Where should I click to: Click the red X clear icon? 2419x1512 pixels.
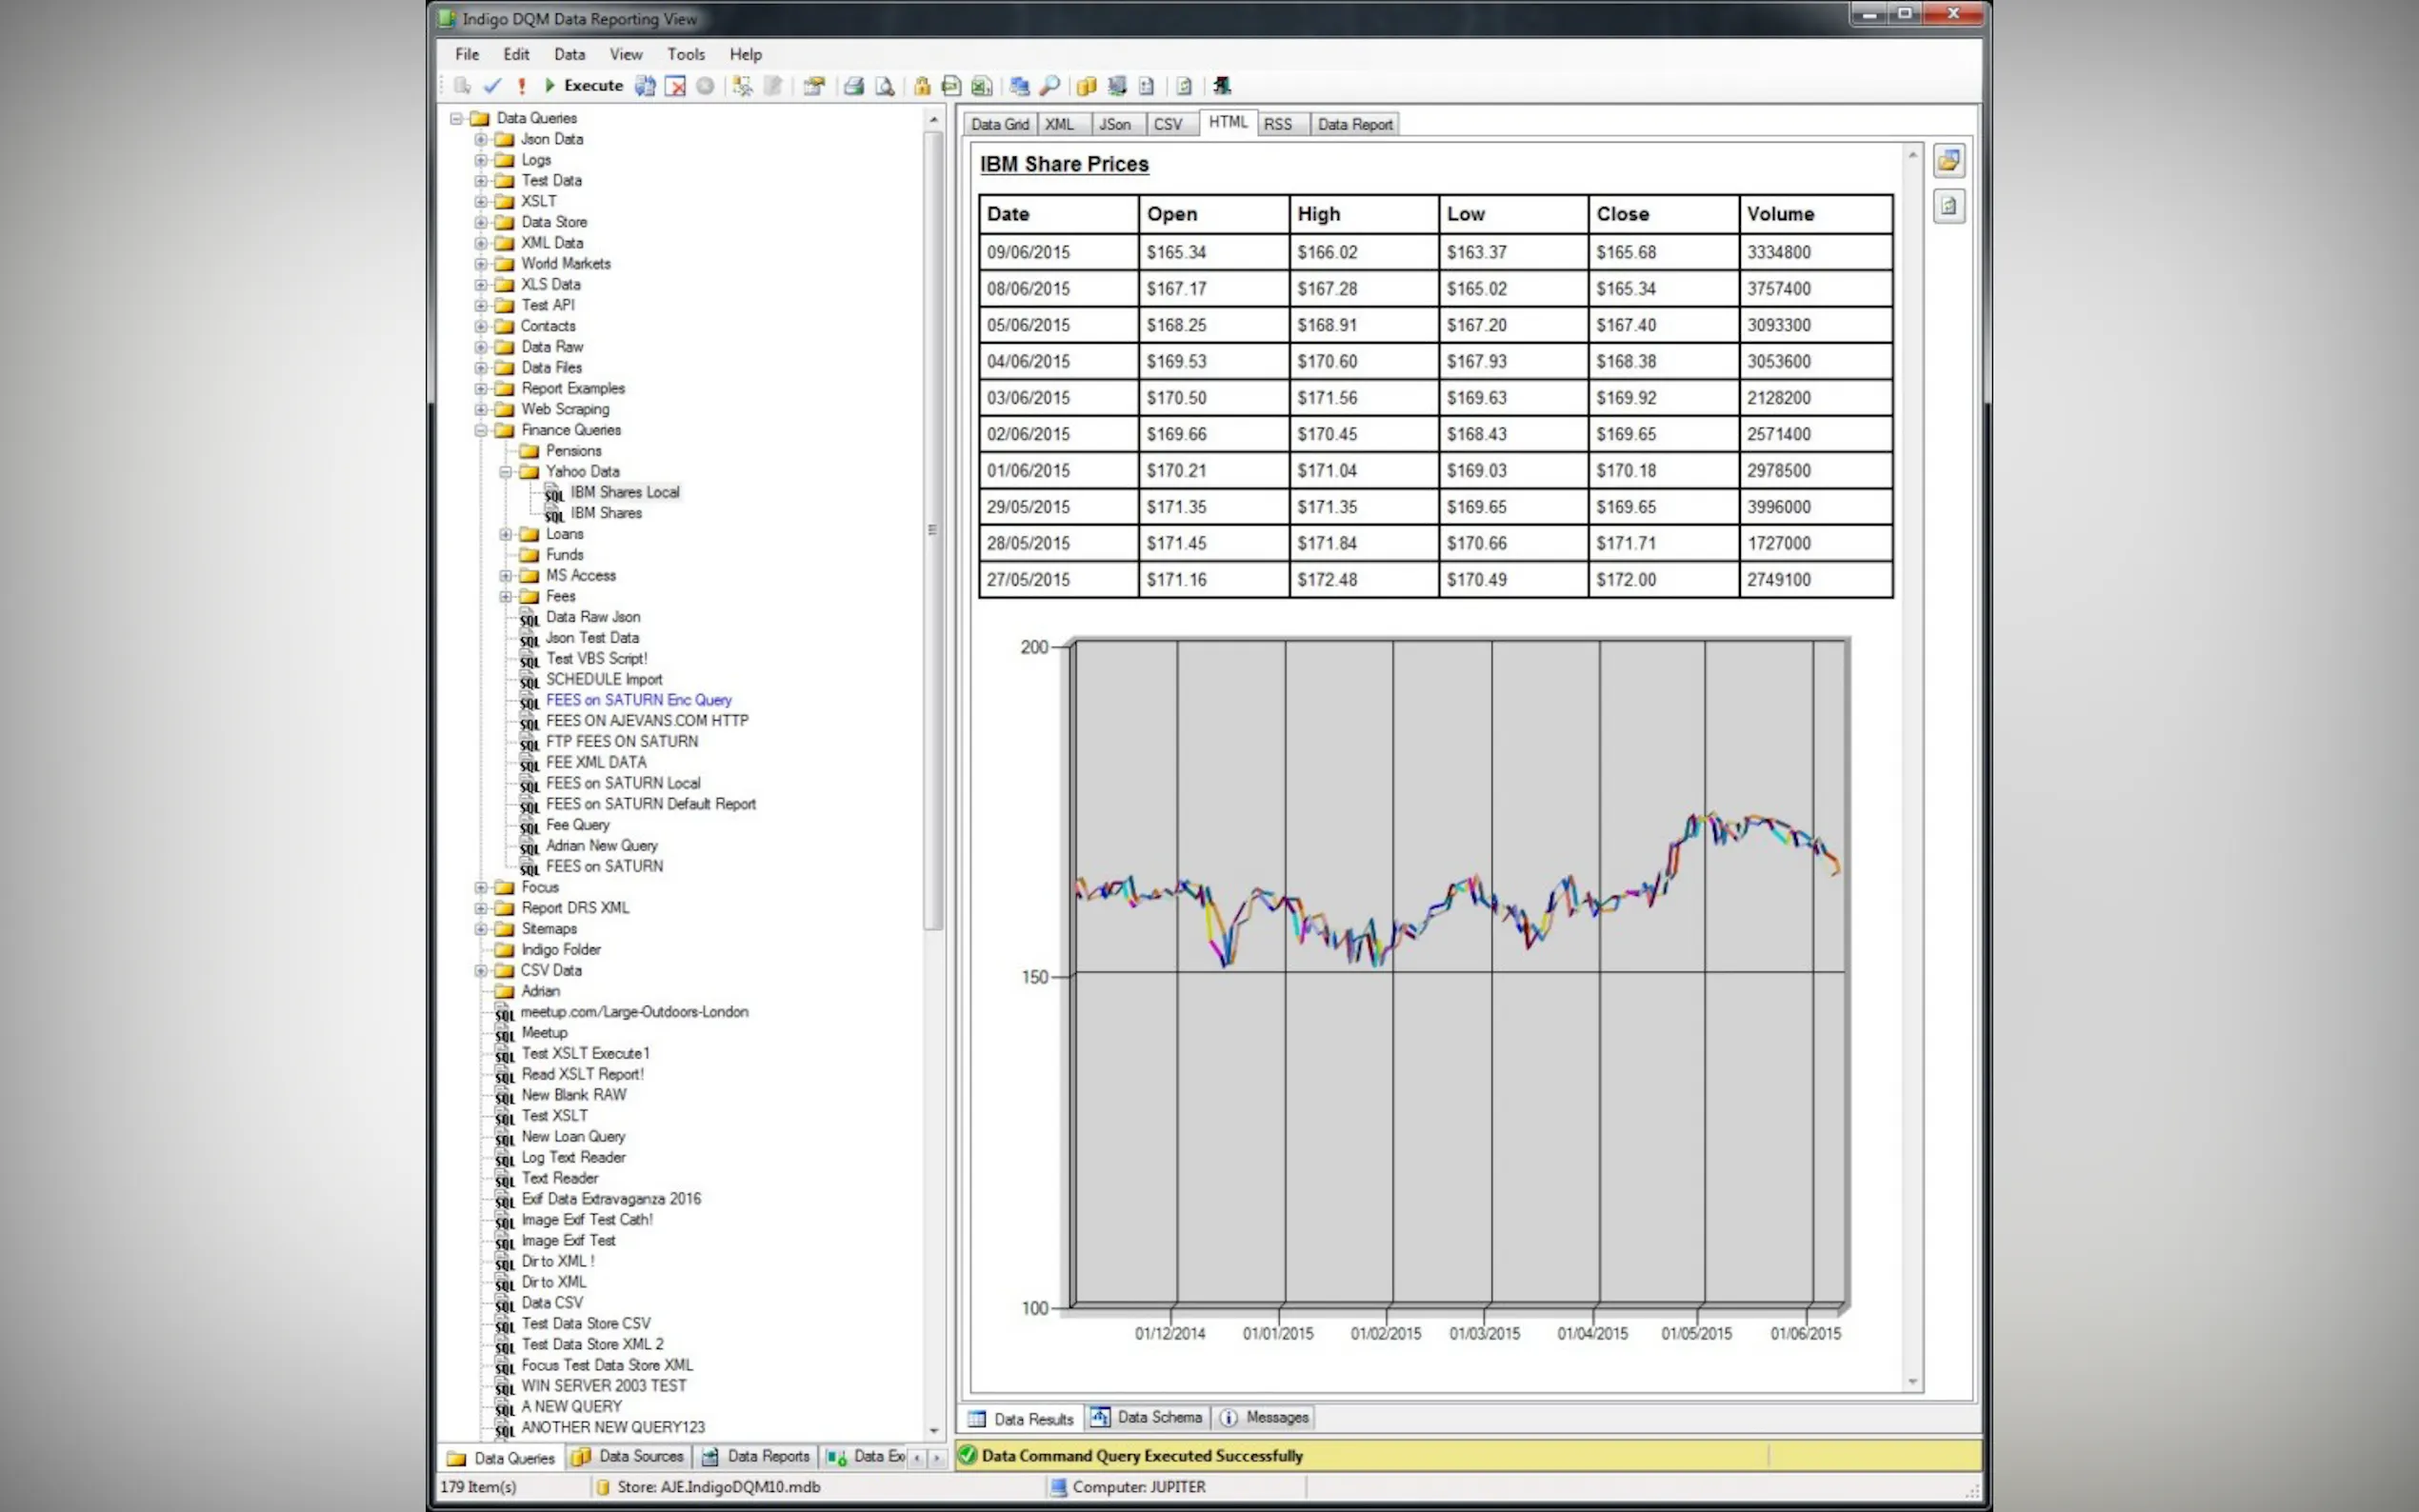click(x=676, y=86)
